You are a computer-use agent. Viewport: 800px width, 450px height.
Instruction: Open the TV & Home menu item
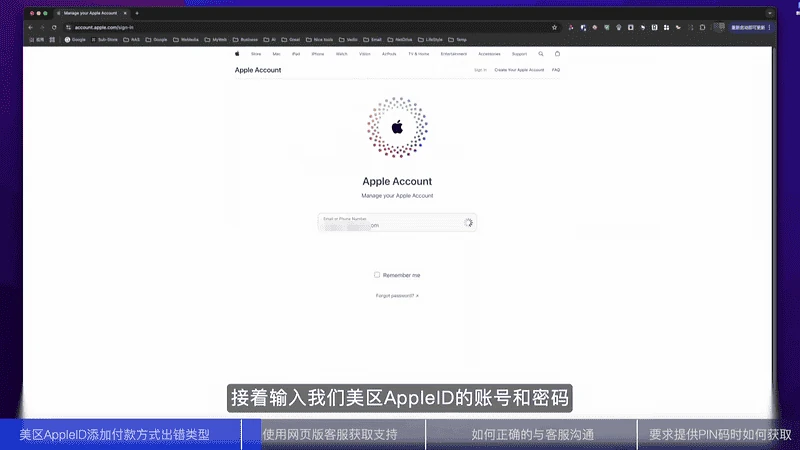coord(419,54)
